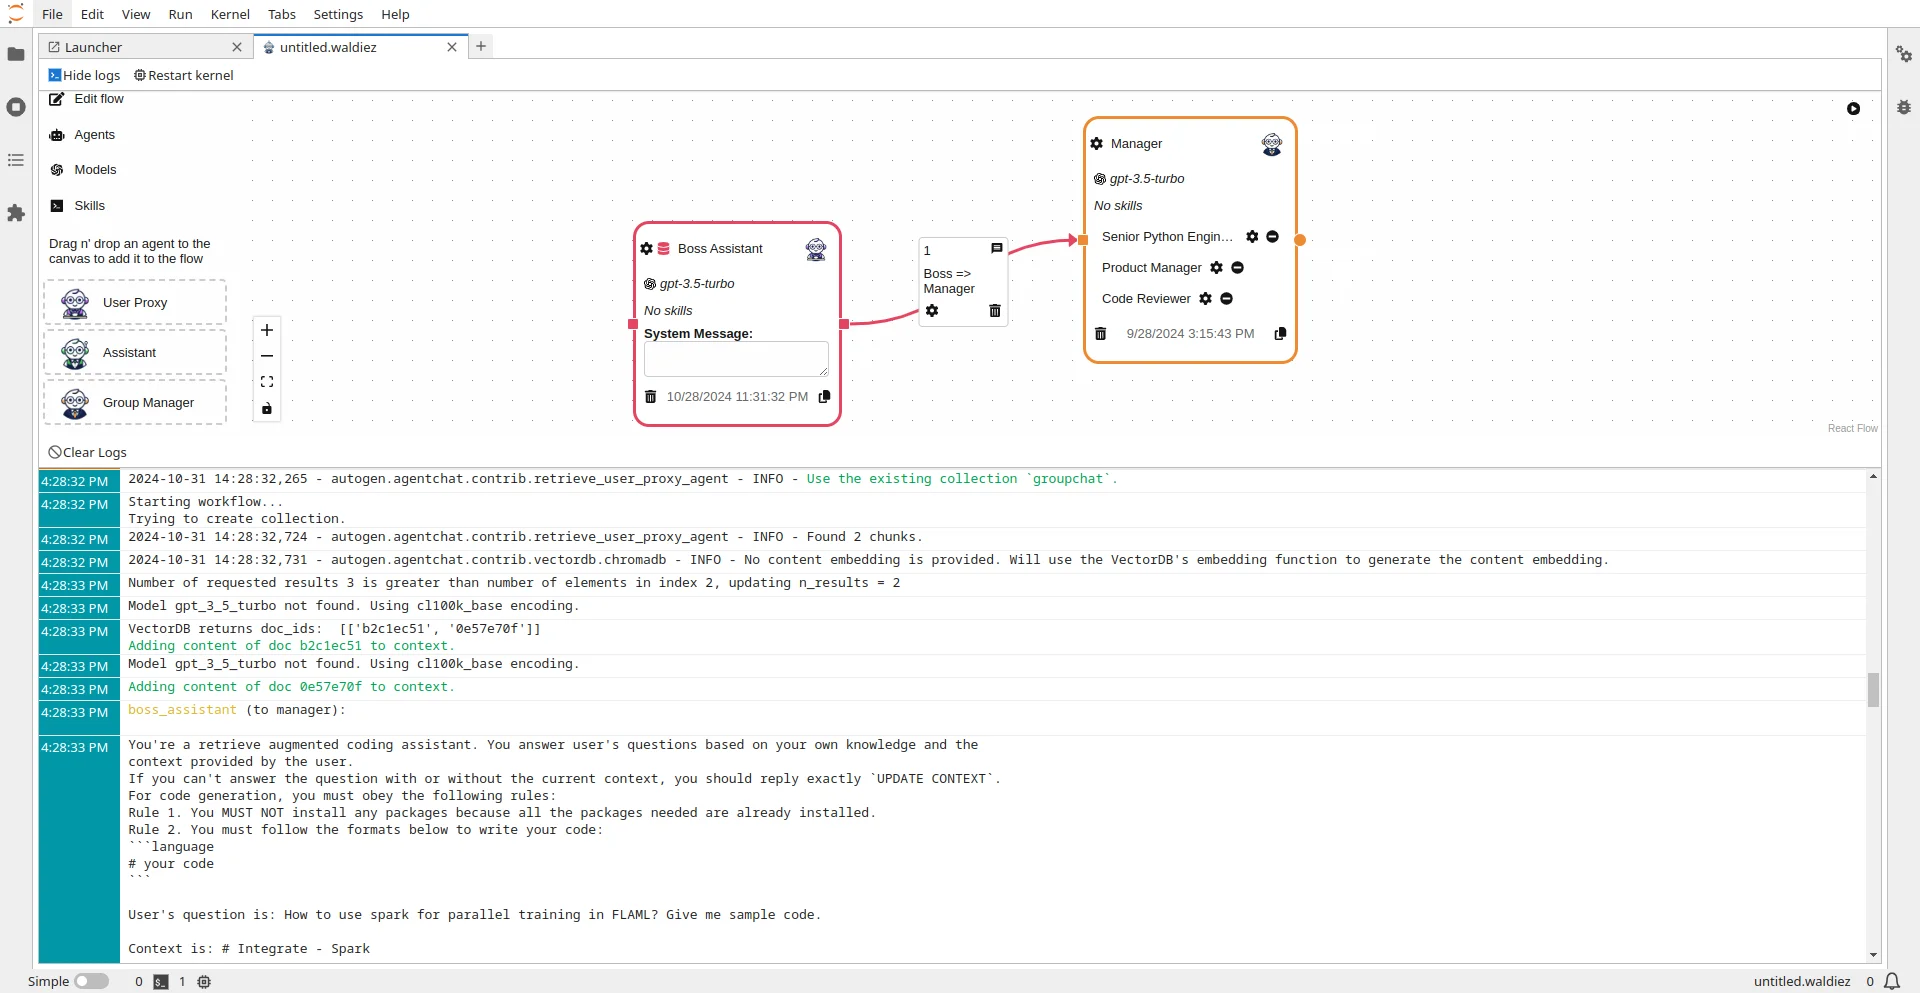
Task: Open the Run menu
Action: [x=180, y=14]
